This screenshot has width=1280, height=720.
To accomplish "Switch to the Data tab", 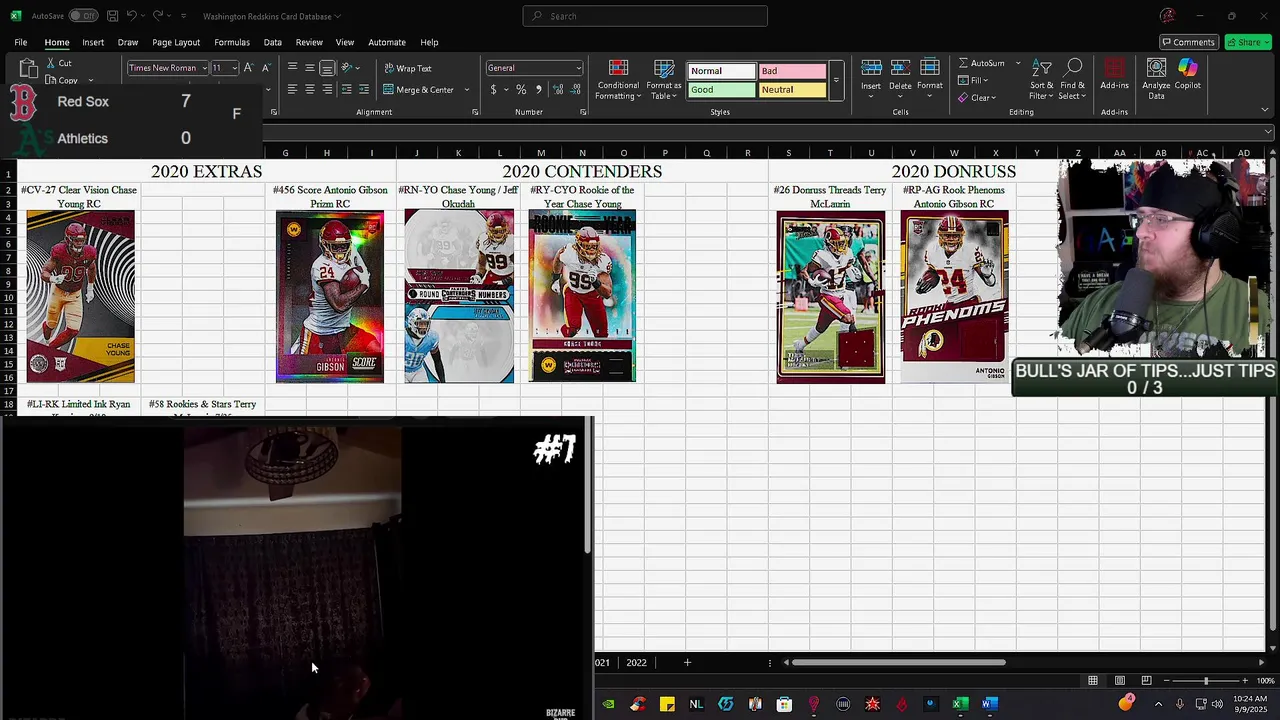I will 272,42.
